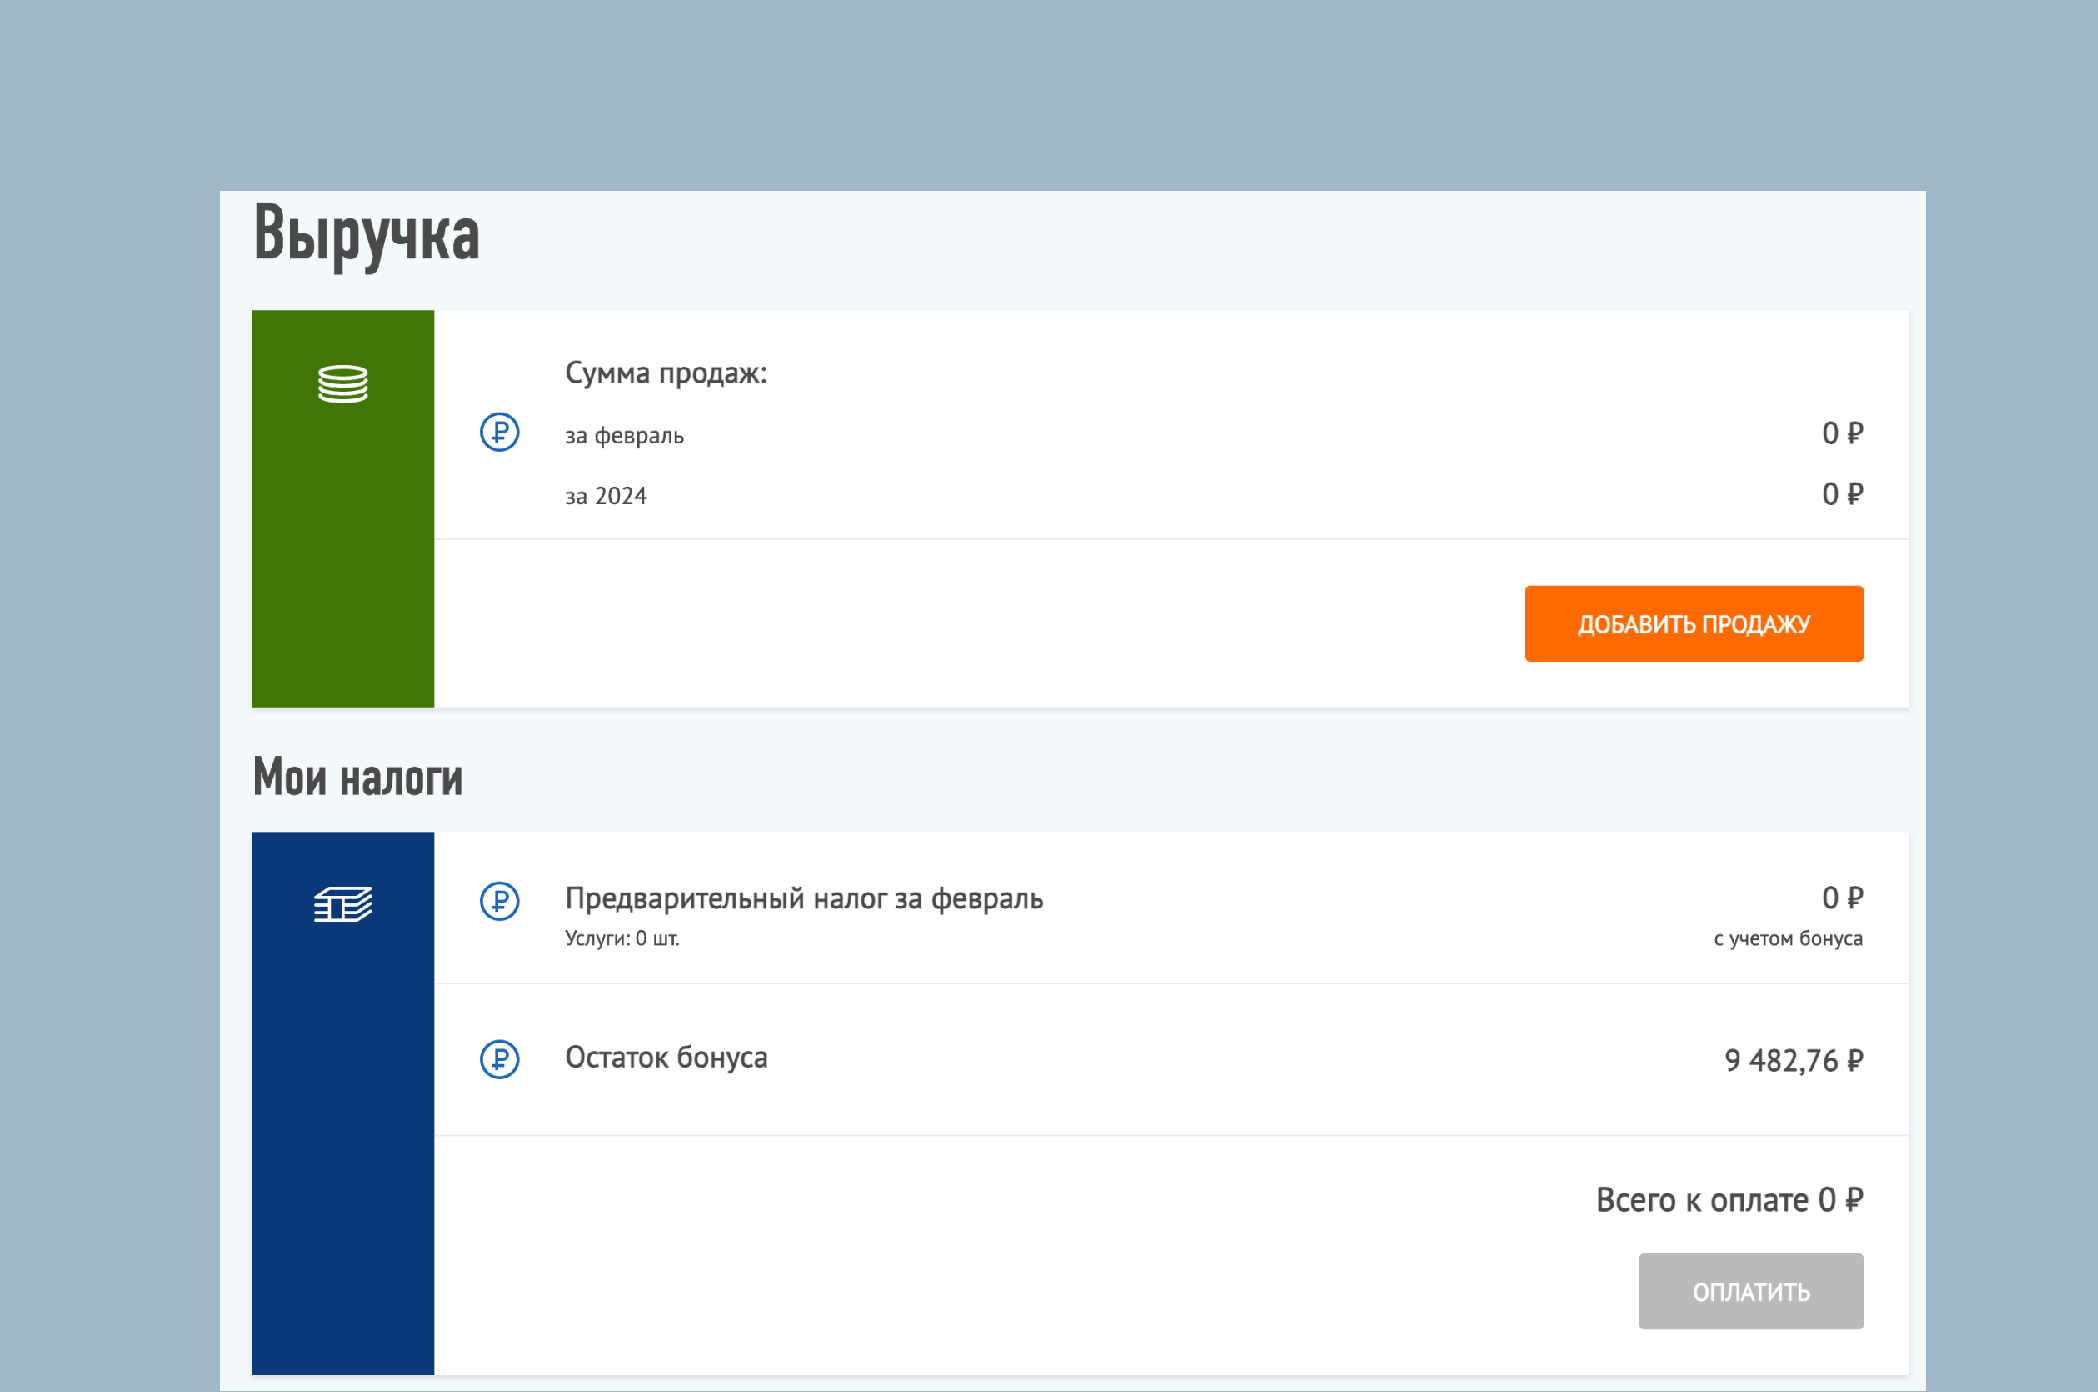The image size is (2098, 1392).
Task: Click the 2024 sales amount 0 ₽
Action: coord(1841,494)
